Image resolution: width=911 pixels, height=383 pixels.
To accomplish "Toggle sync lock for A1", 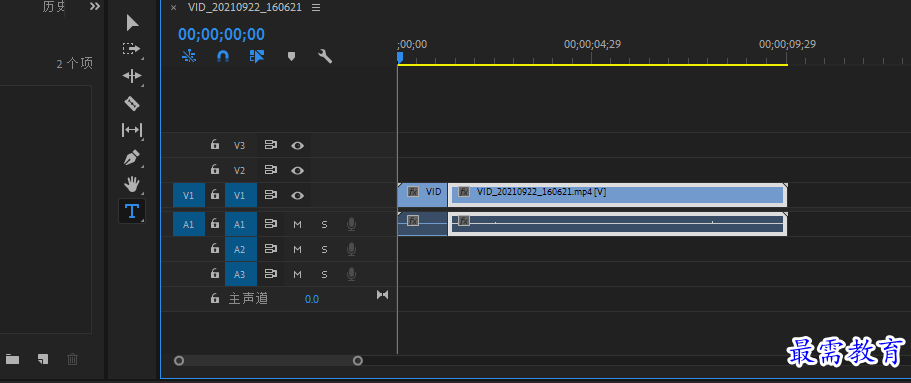I will pyautogui.click(x=270, y=224).
